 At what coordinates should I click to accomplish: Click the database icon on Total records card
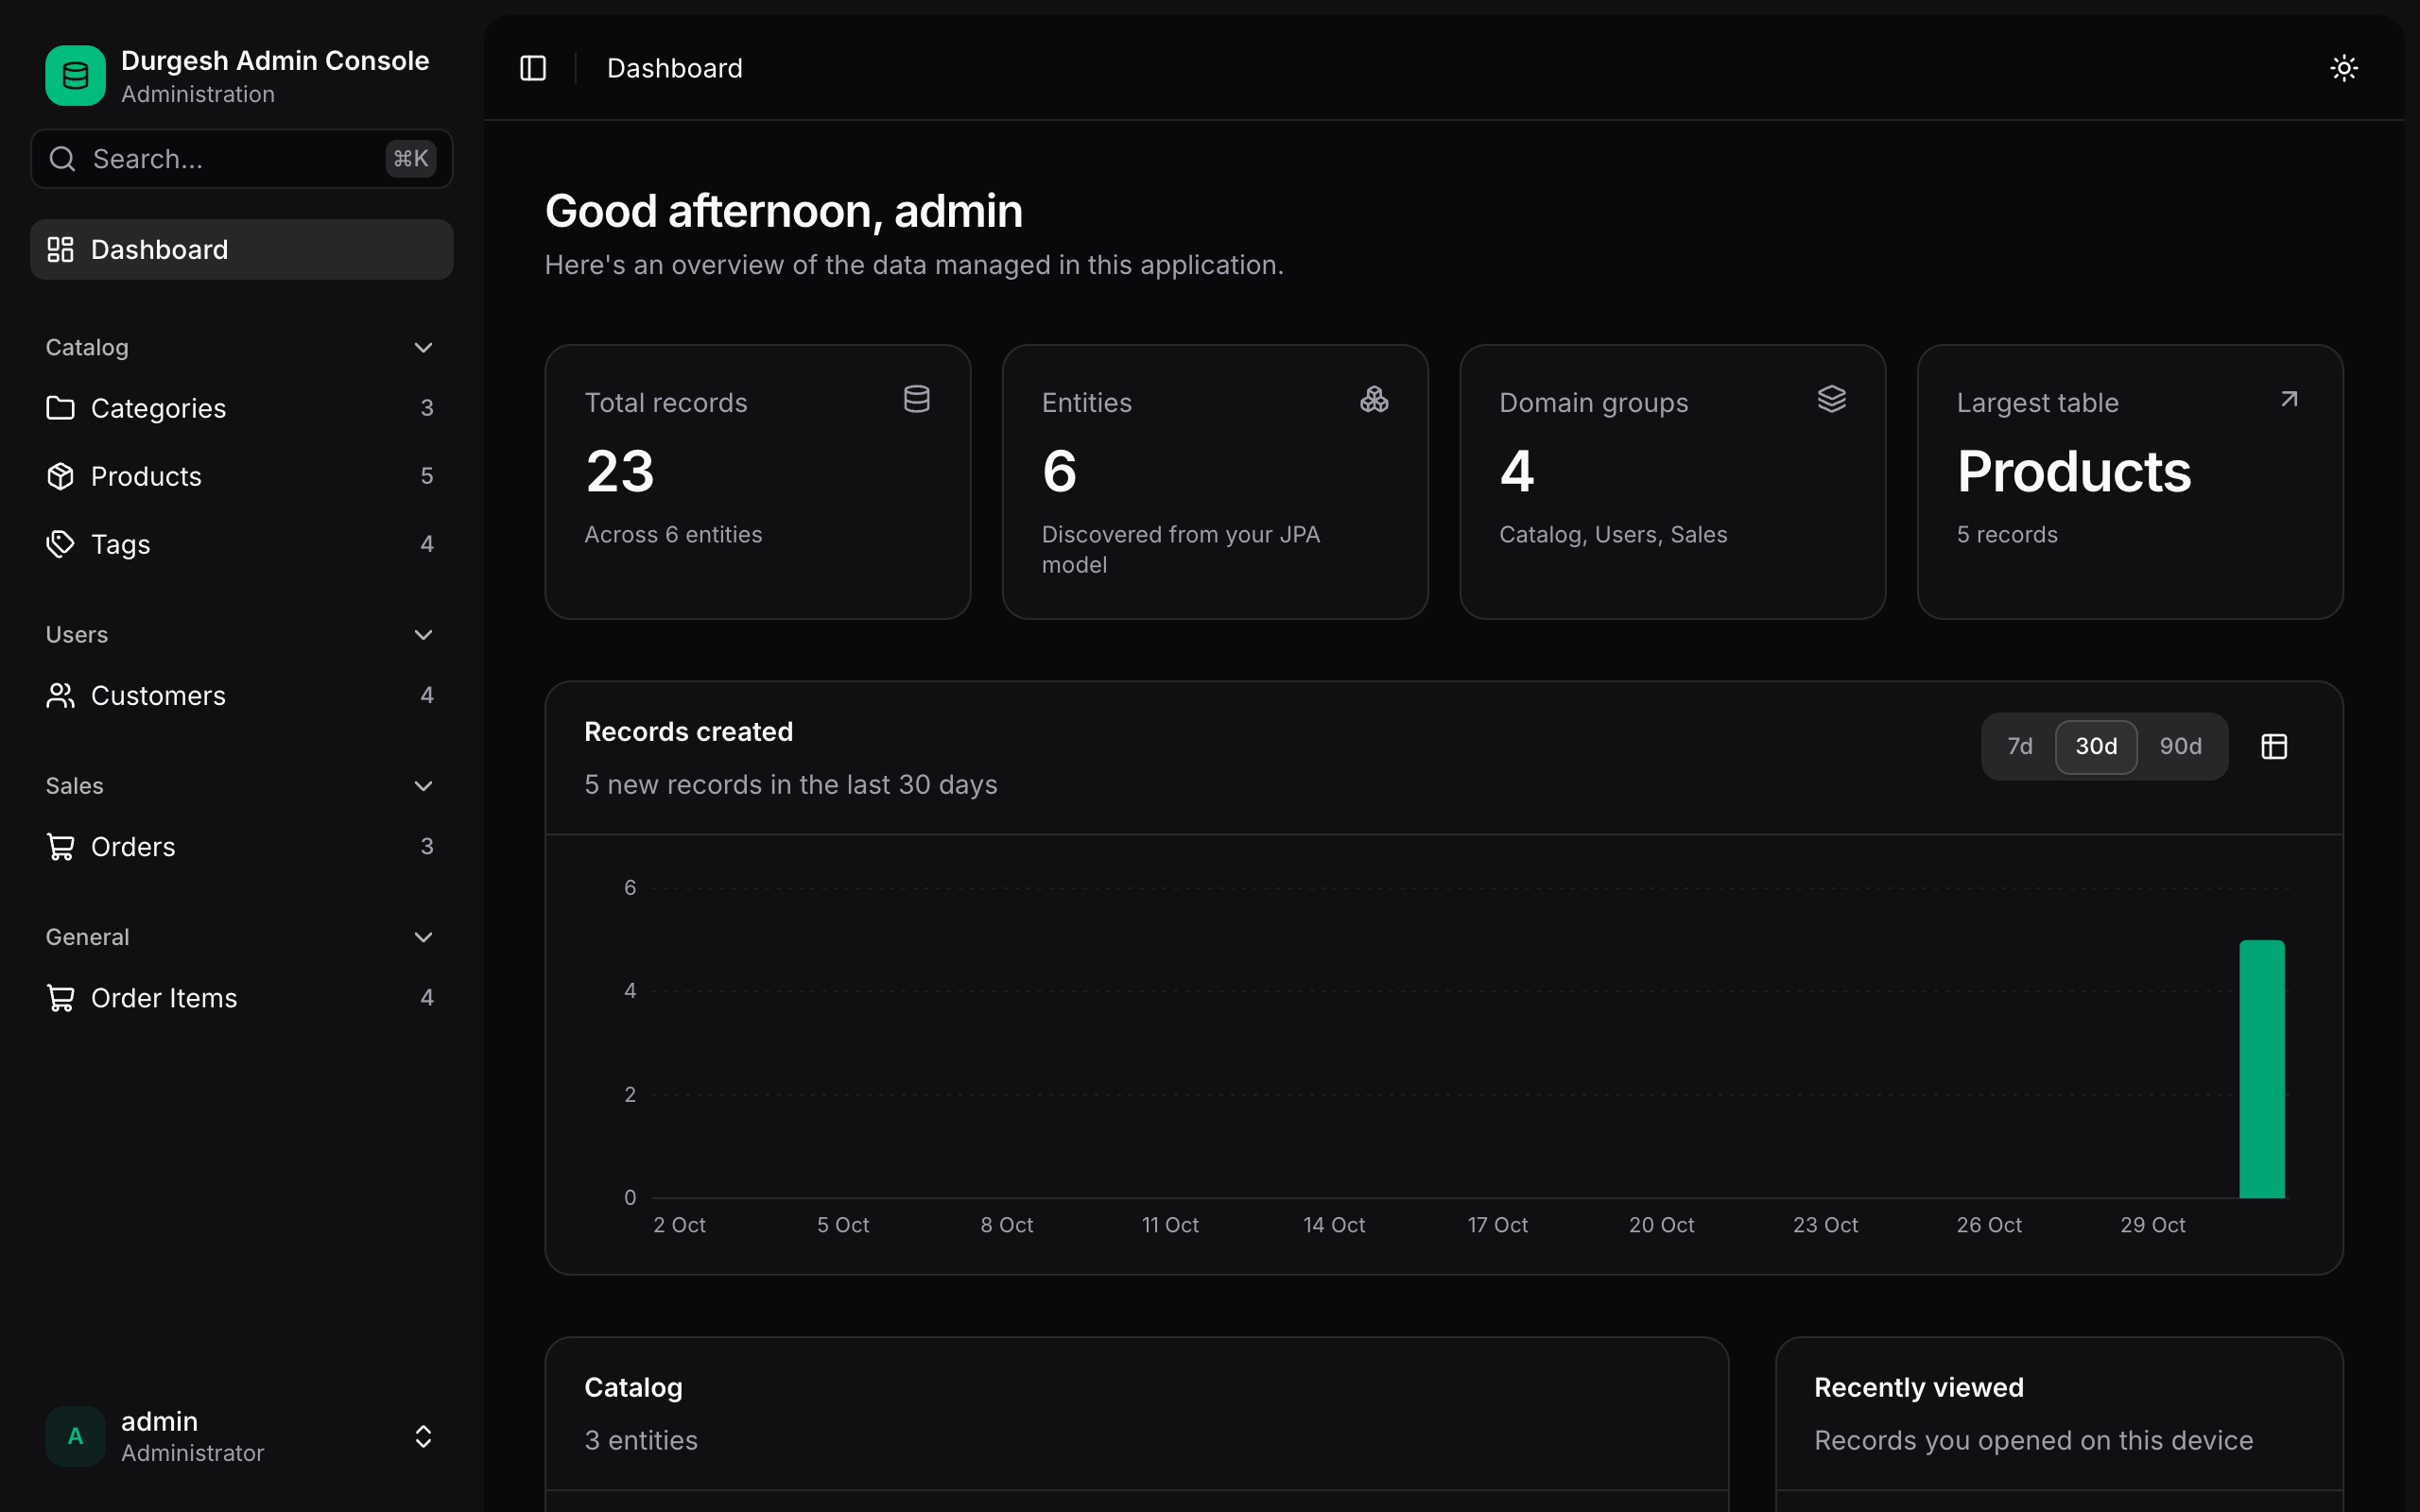click(917, 399)
